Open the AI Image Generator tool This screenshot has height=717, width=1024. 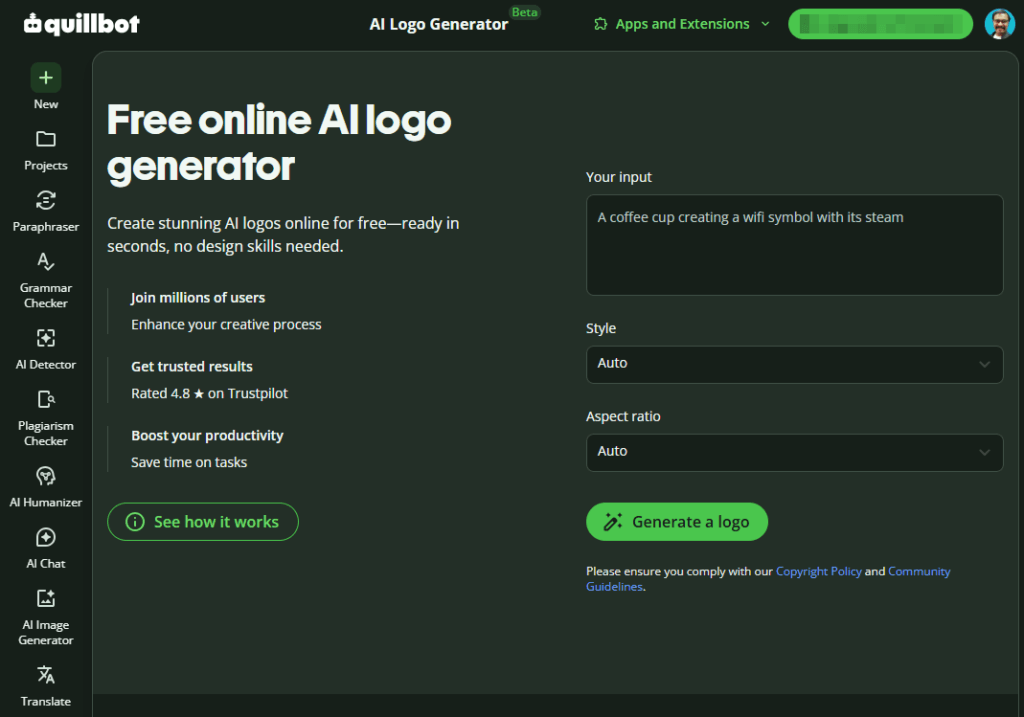click(x=46, y=617)
